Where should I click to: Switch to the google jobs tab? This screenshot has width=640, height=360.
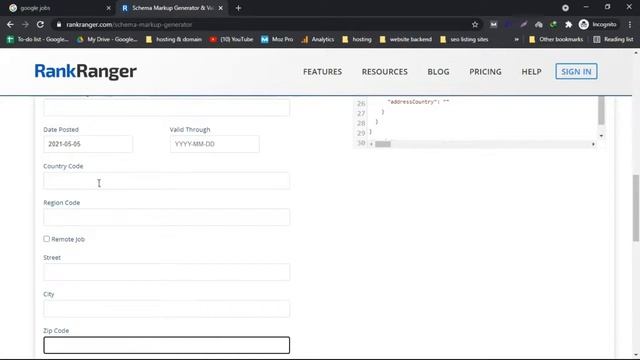59,8
